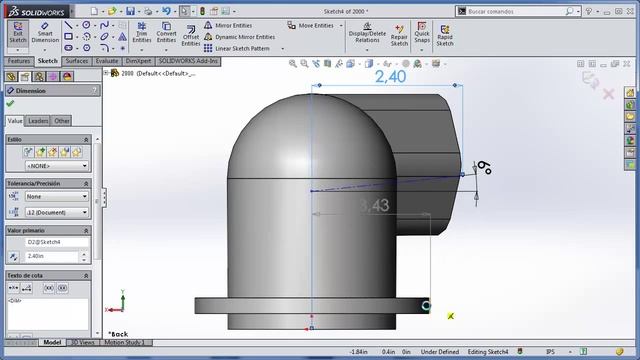640x360 pixels.
Task: Open Display/Delete Relations
Action: [367, 33]
